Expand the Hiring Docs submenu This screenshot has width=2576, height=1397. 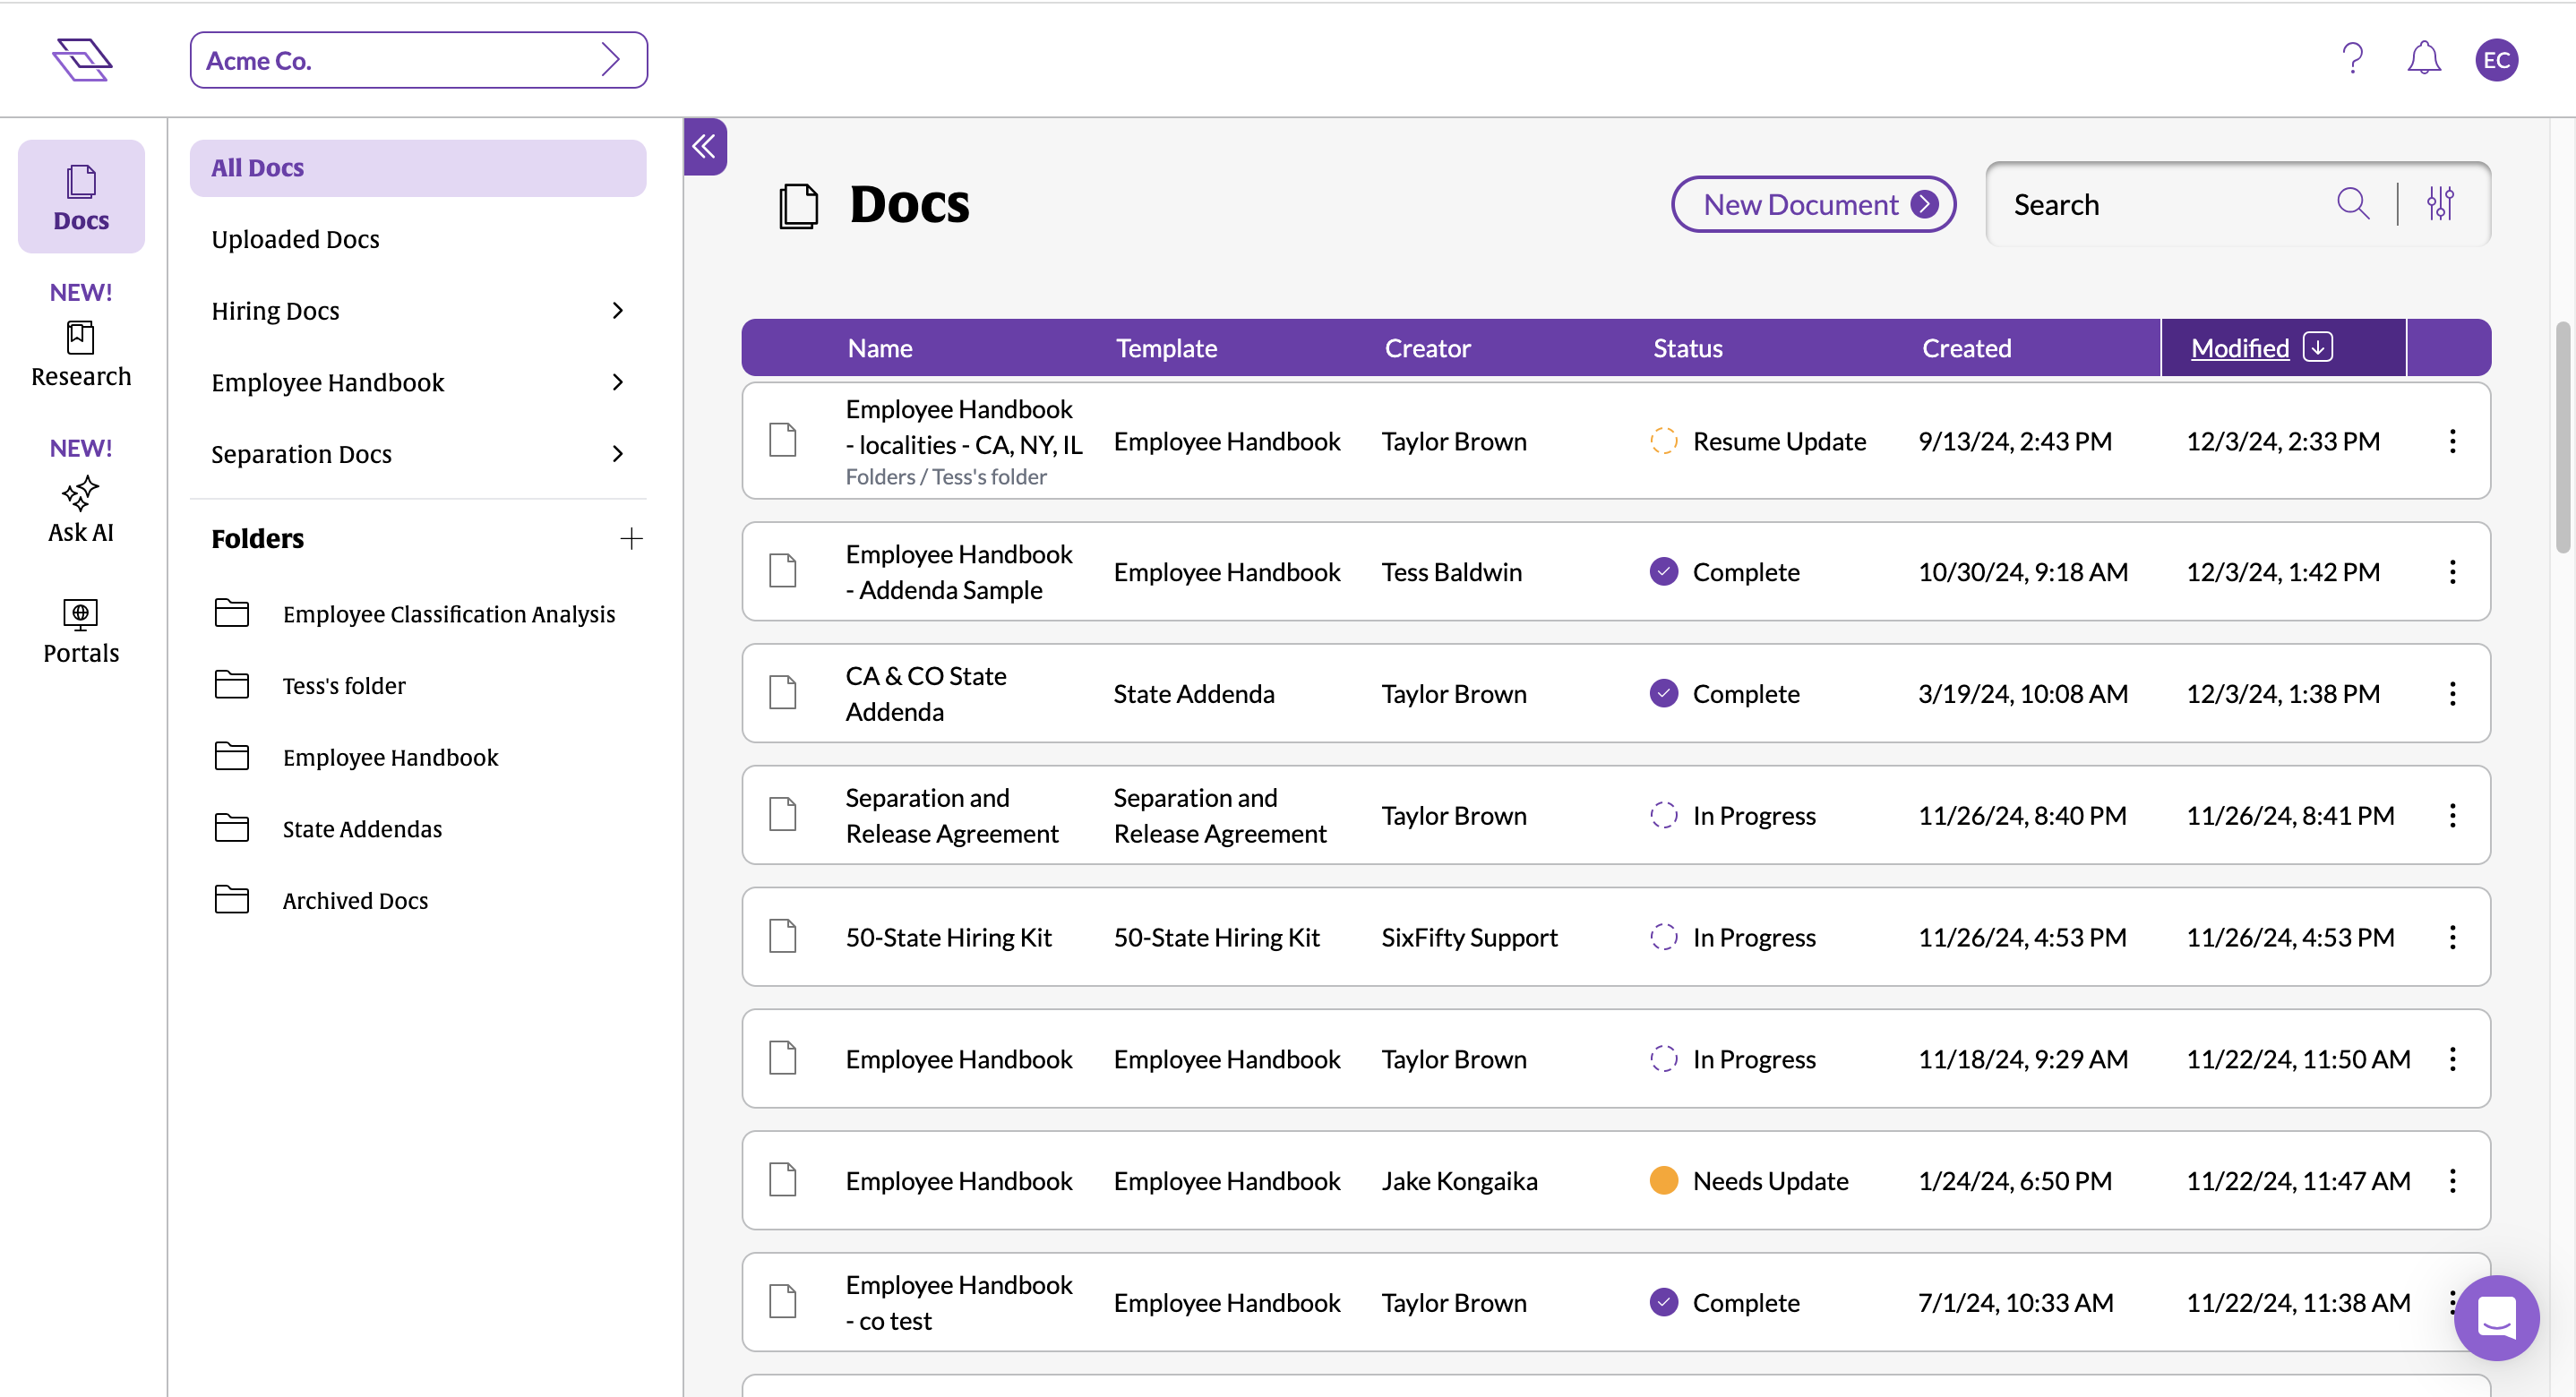[x=617, y=311]
